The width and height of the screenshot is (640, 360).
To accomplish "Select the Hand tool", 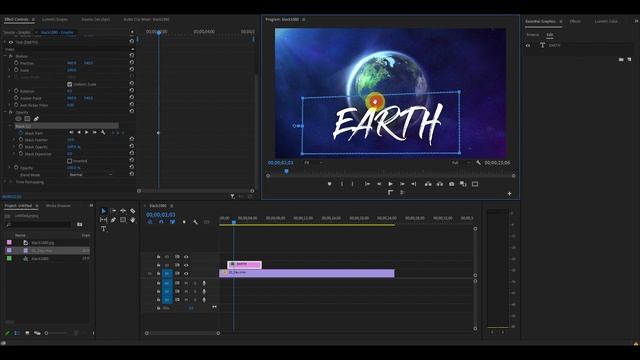I will coord(133,220).
